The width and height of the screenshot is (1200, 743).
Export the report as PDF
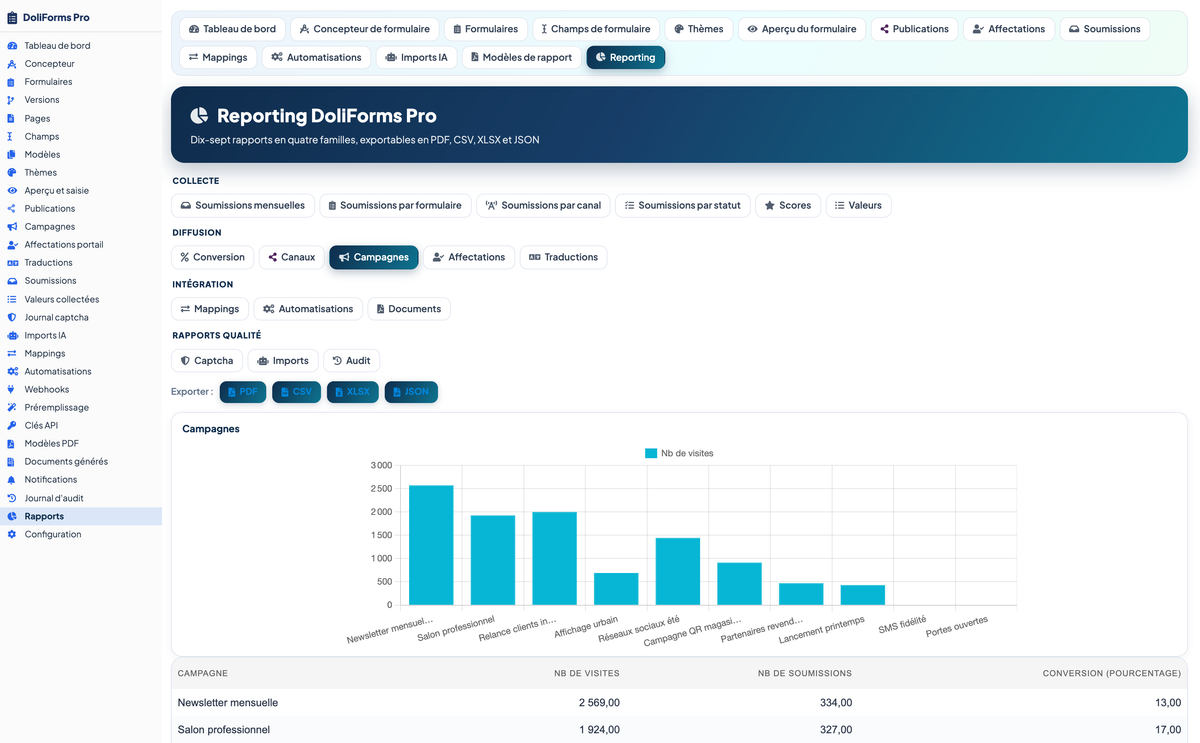click(243, 392)
